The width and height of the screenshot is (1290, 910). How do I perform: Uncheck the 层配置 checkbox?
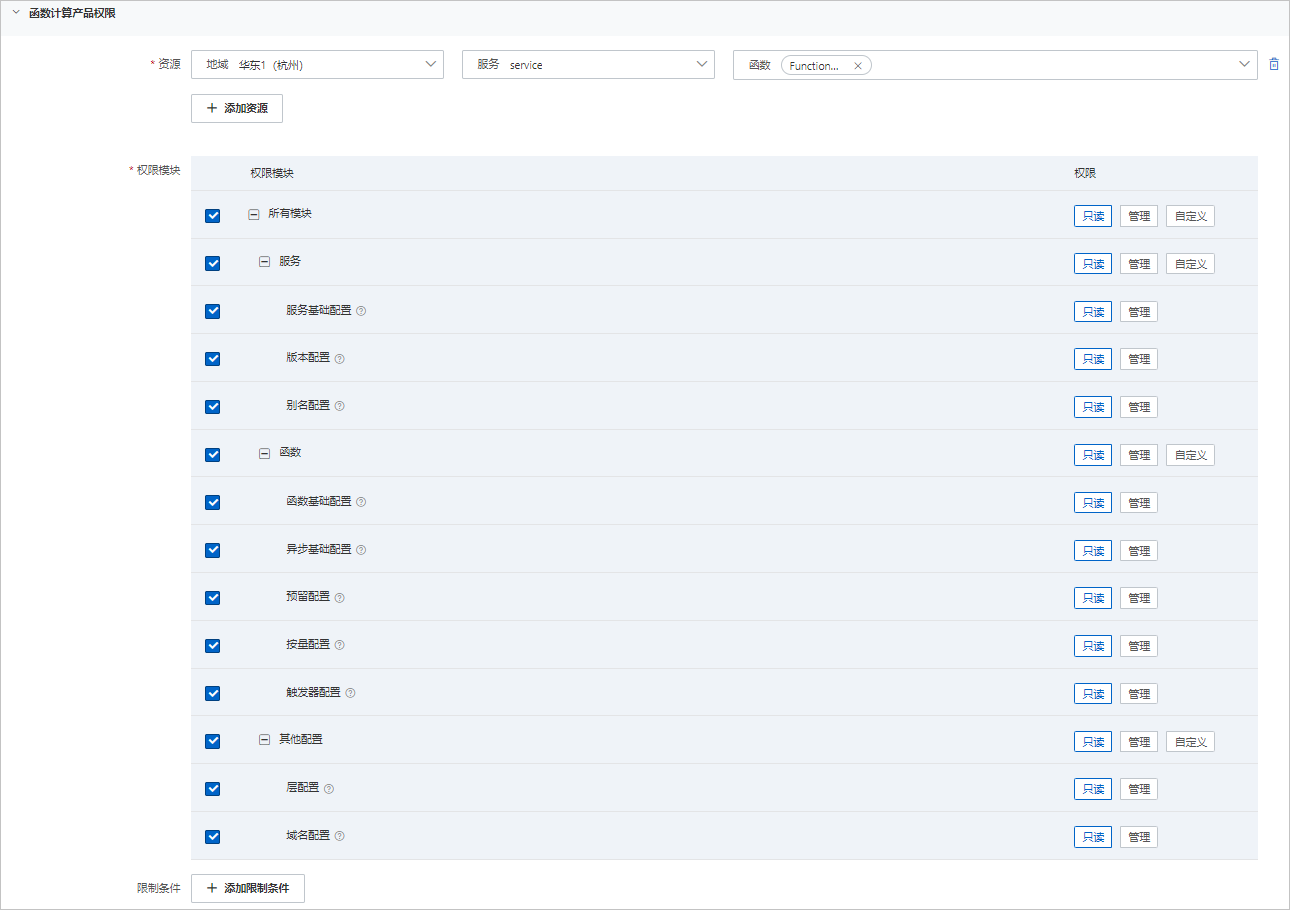[212, 788]
